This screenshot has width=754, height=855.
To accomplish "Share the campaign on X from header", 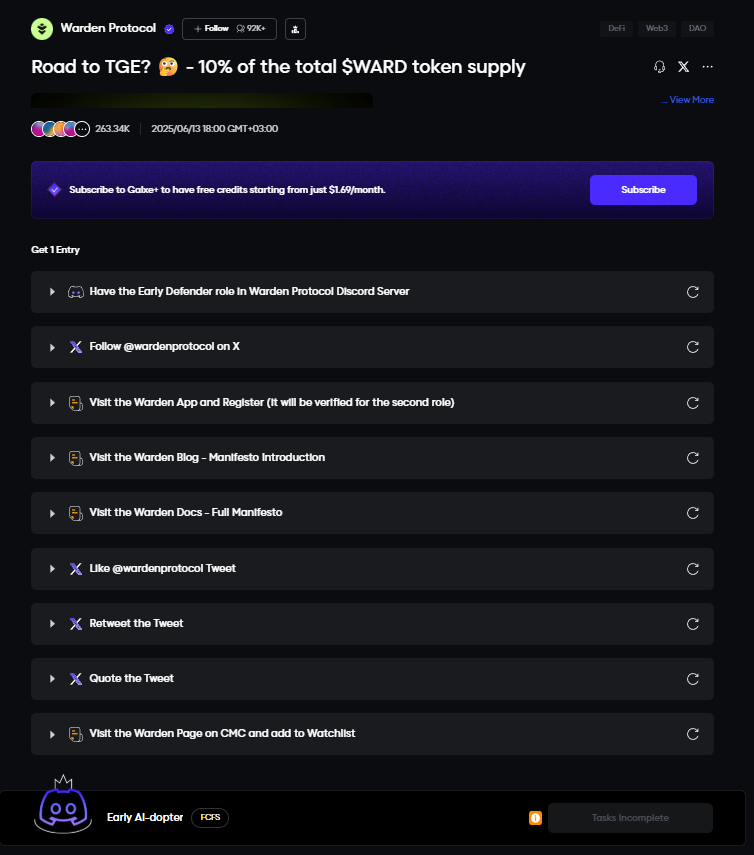I will [683, 67].
